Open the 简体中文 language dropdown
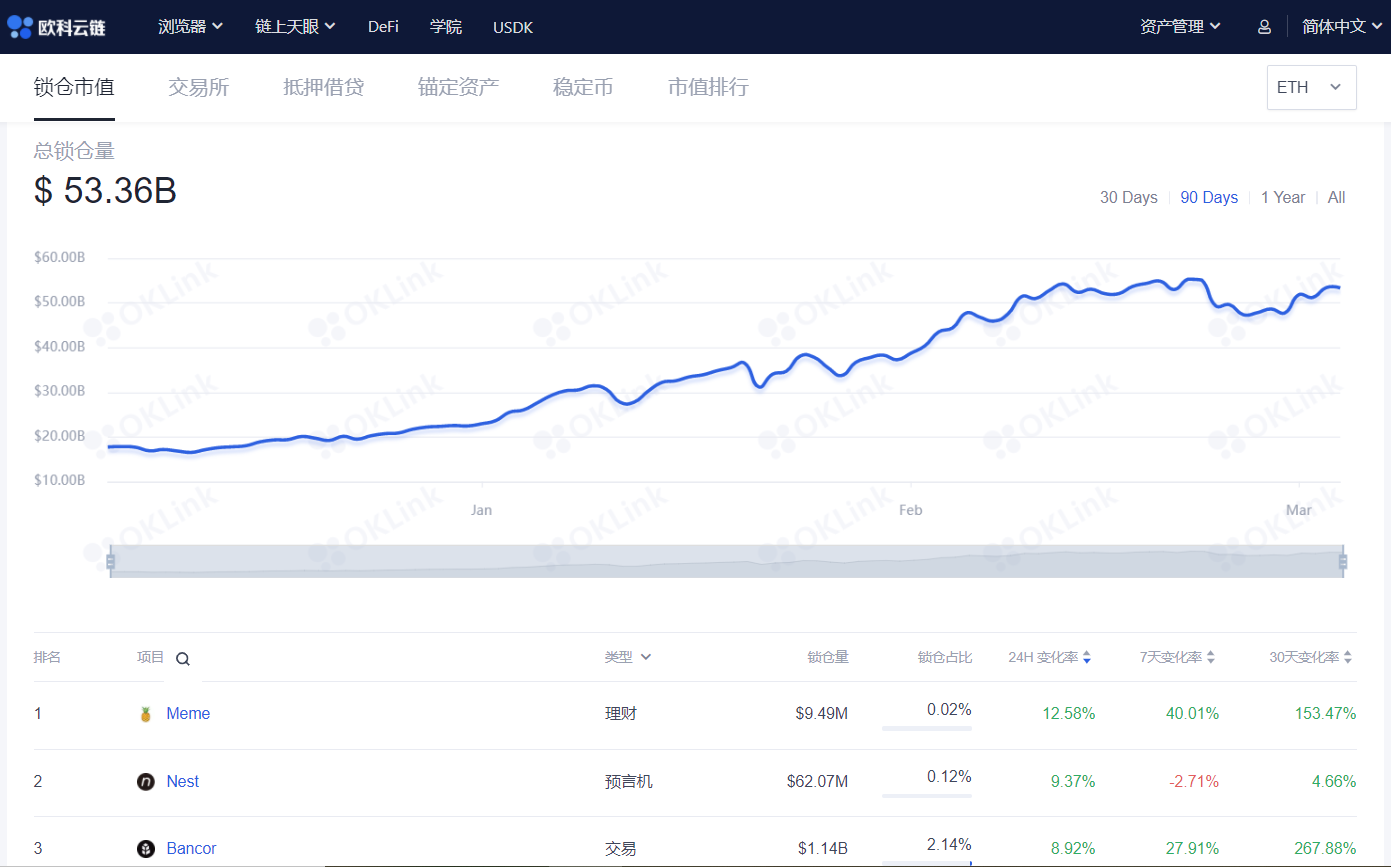1391x867 pixels. (1342, 27)
